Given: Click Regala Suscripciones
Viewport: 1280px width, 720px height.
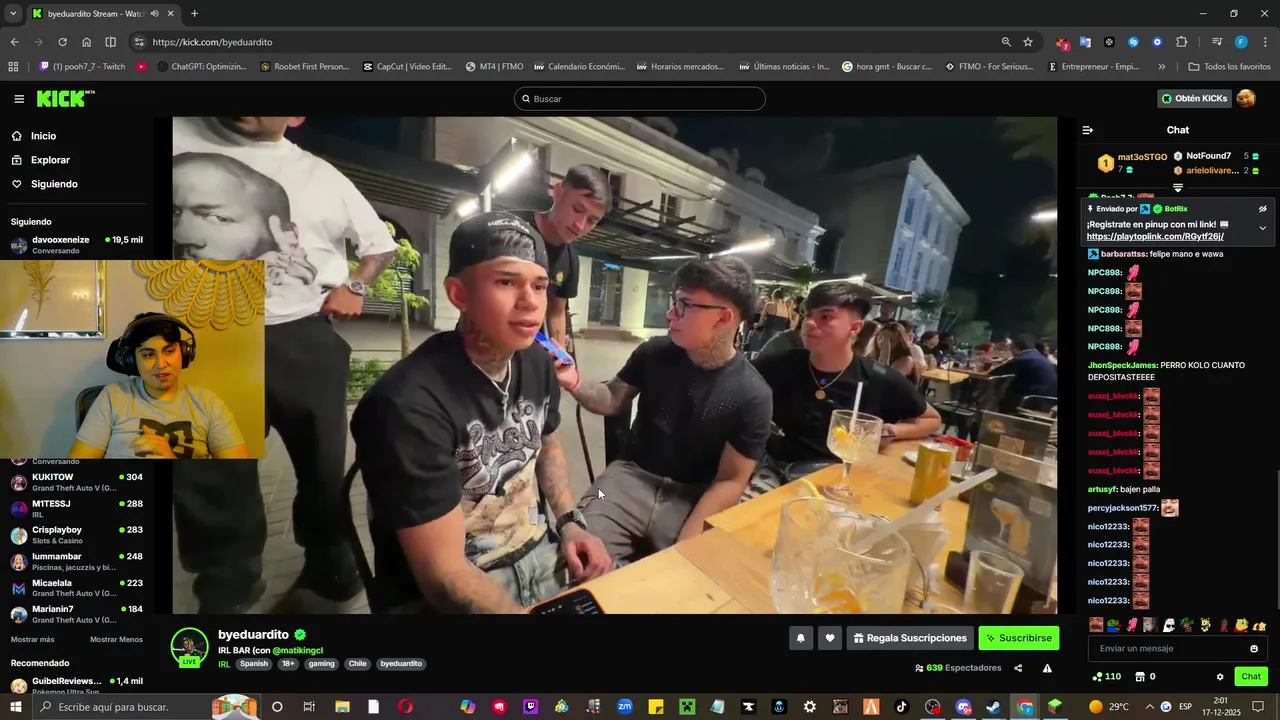Looking at the screenshot, I should point(910,638).
